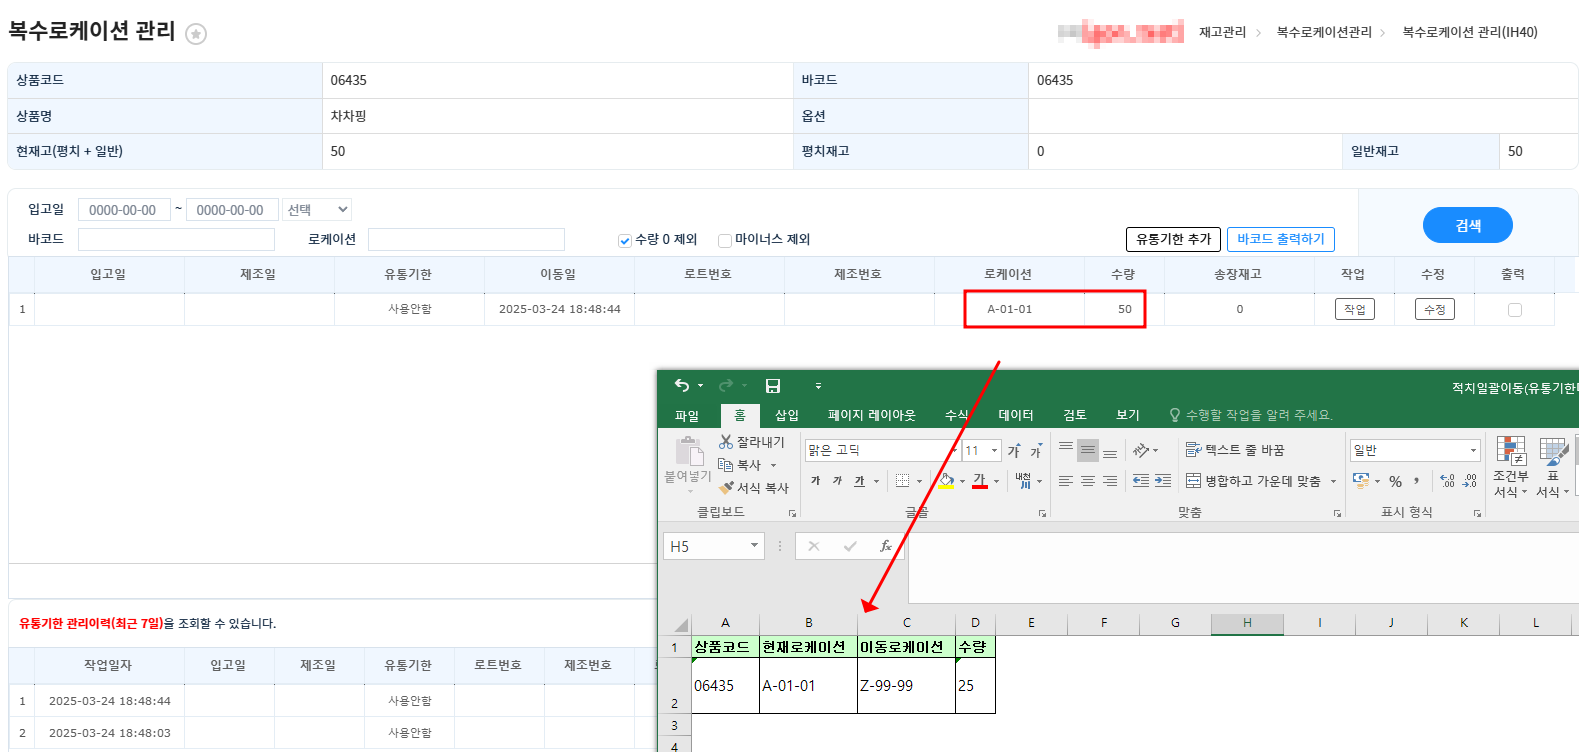This screenshot has height=752, width=1579.
Task: Switch to the 데이터 ribbon tab
Action: click(1015, 415)
